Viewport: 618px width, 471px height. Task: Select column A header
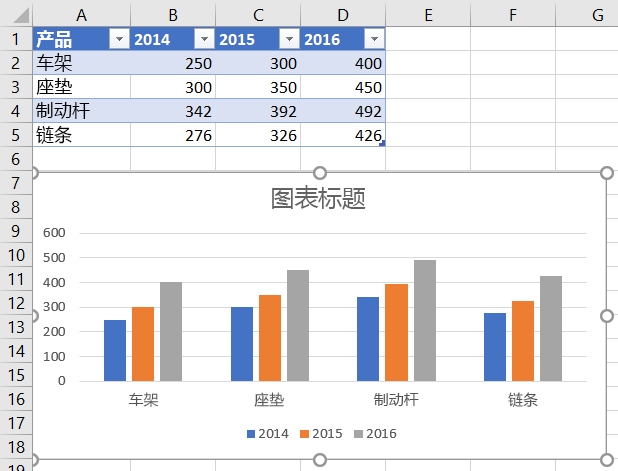coord(82,15)
